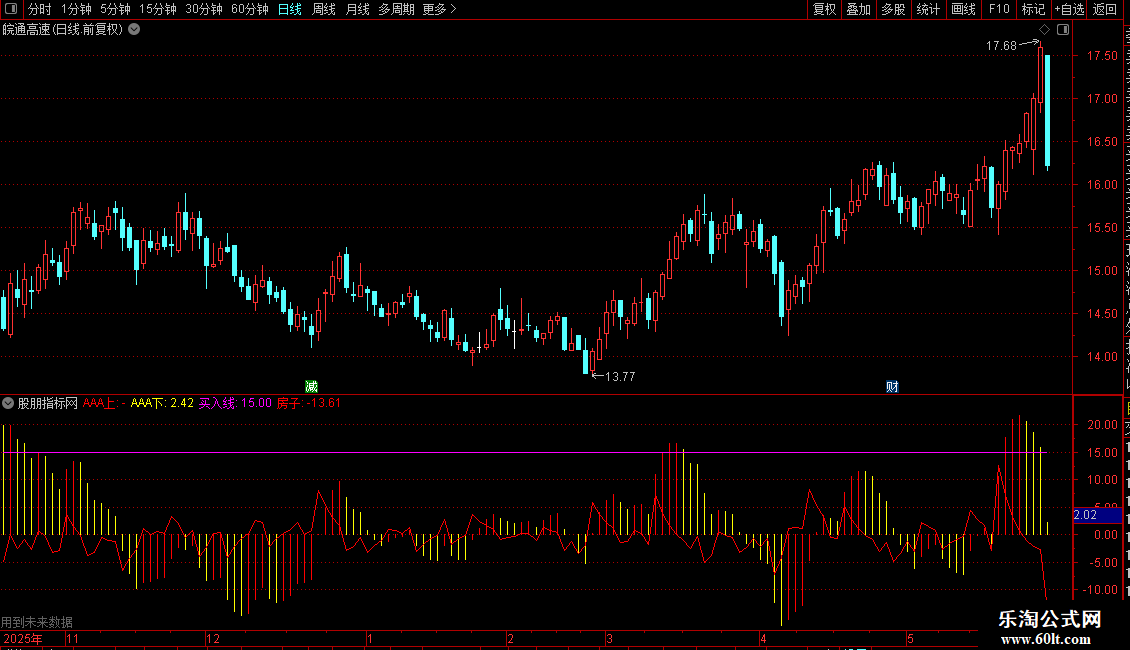Switch to 周线 weekly chart
Screen dimensions: 1130x650
click(324, 9)
